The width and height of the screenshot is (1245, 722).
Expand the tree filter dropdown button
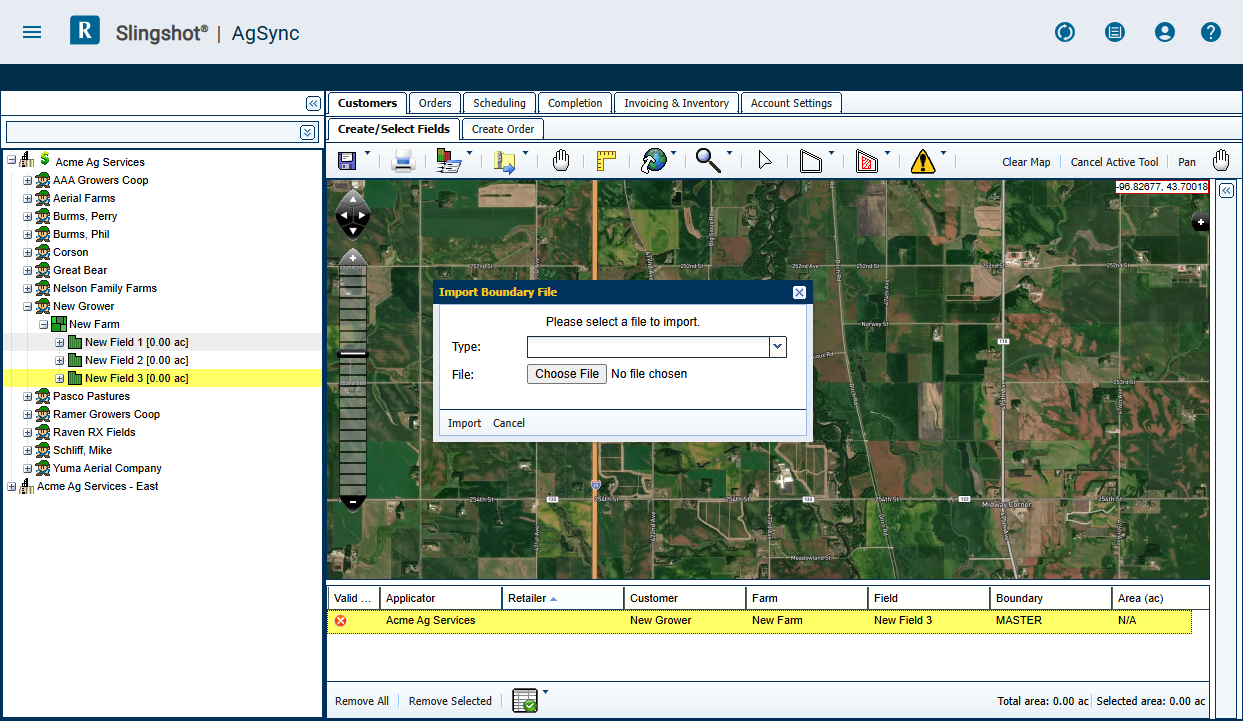pyautogui.click(x=307, y=132)
